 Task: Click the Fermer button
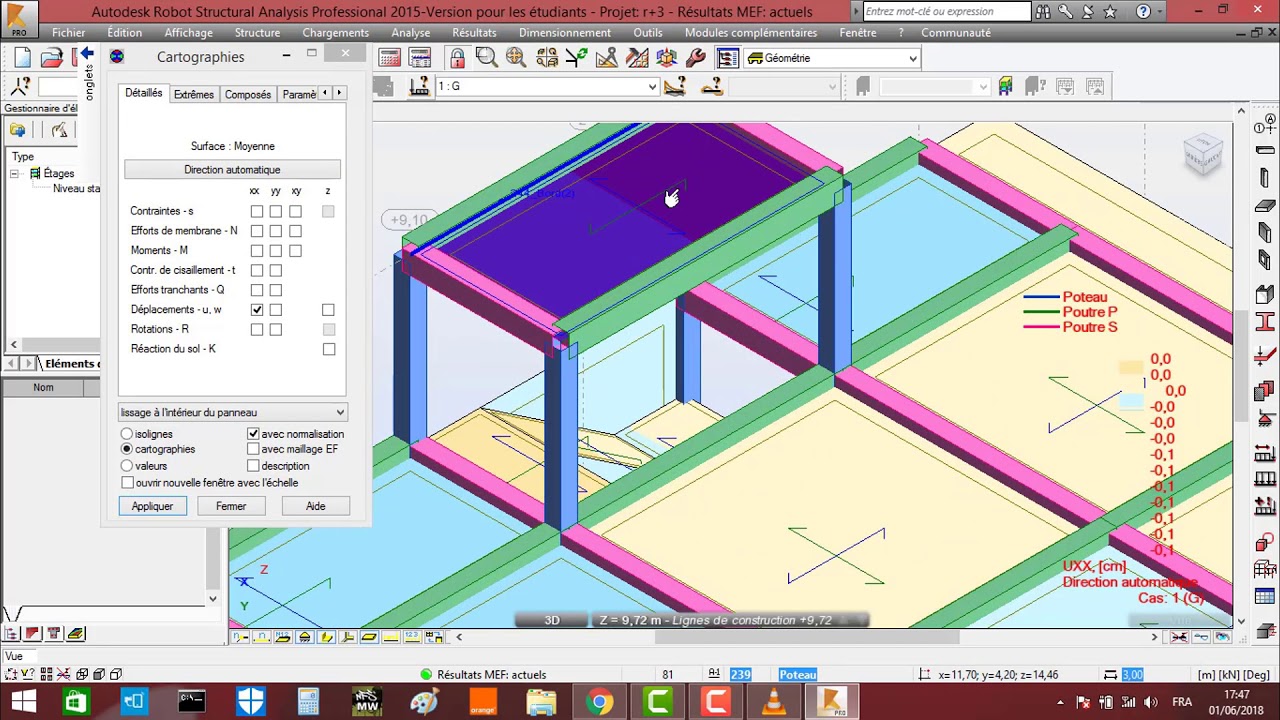(x=231, y=506)
